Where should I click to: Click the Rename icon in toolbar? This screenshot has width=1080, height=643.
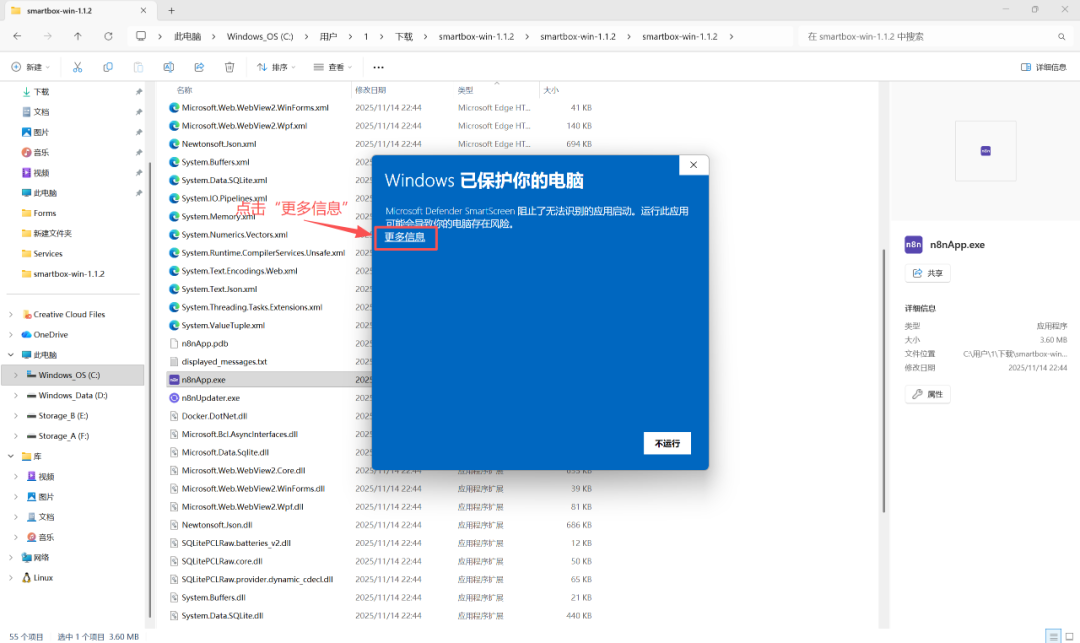[169, 67]
